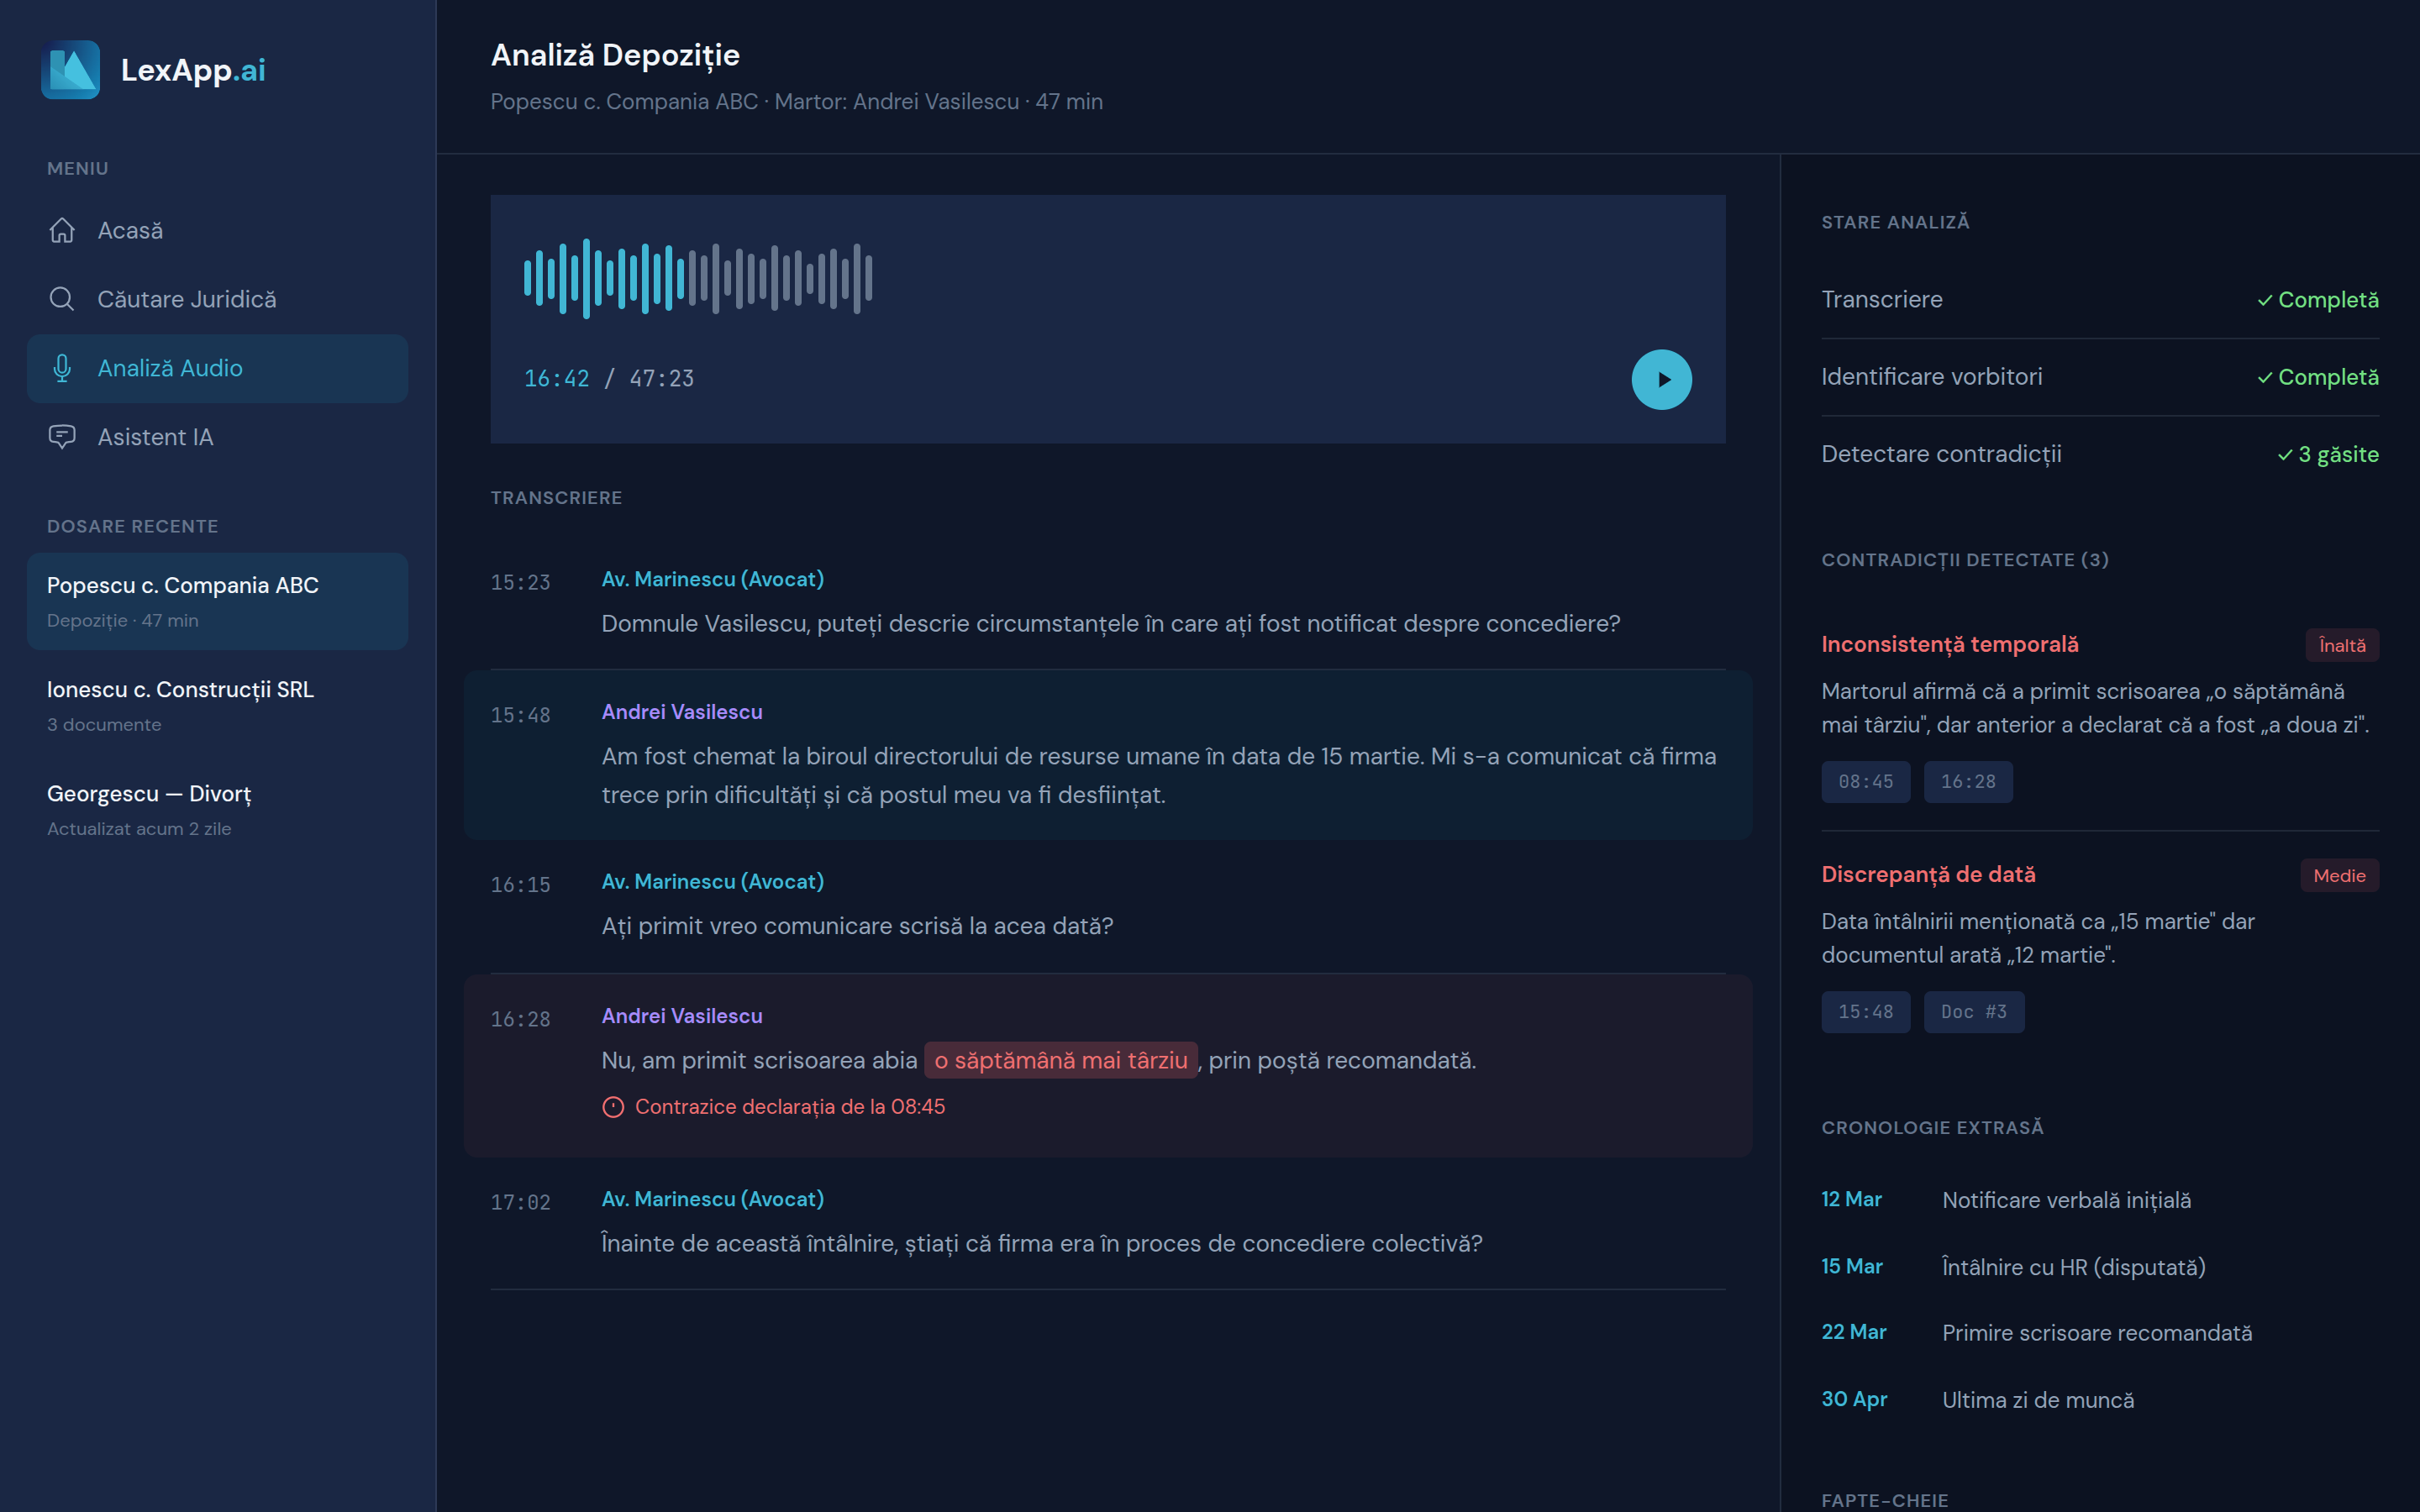The image size is (2420, 1512).
Task: Select the Analiză Audio microphone icon
Action: [62, 368]
